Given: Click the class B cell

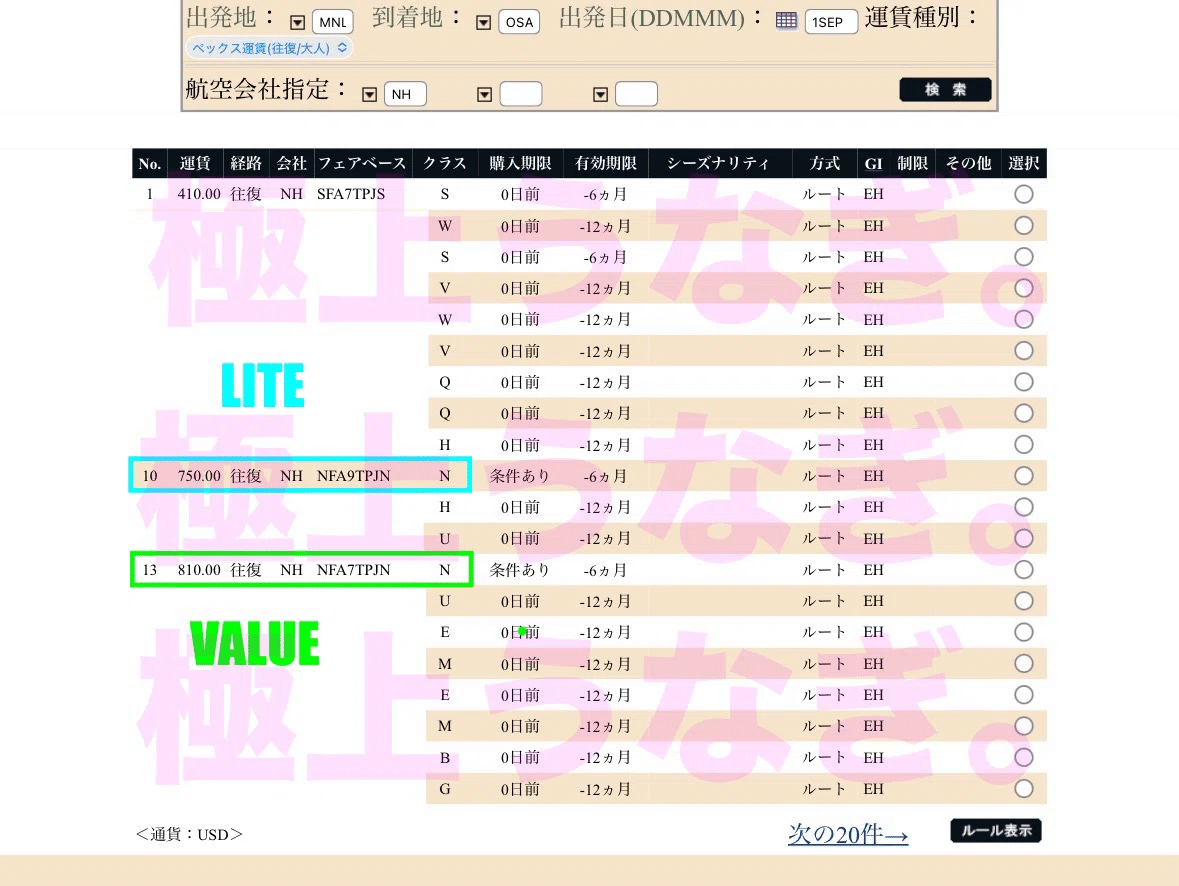Looking at the screenshot, I should click(x=444, y=757).
